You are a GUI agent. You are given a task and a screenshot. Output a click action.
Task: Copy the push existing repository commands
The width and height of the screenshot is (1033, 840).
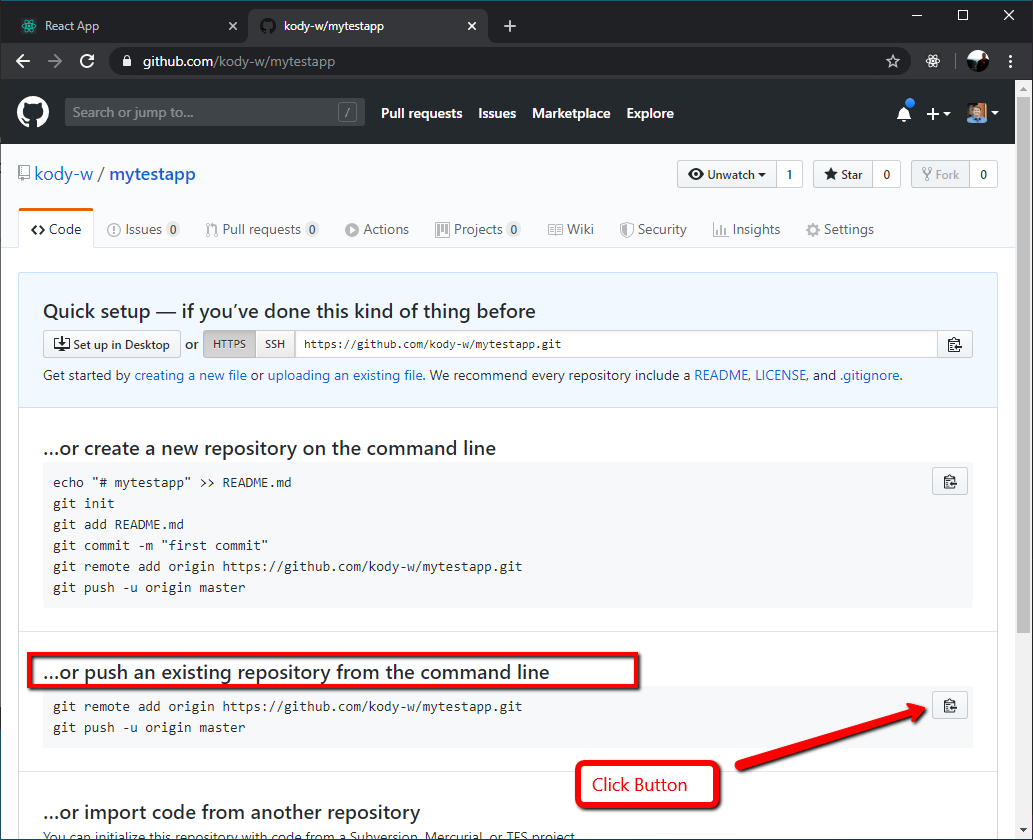click(949, 706)
